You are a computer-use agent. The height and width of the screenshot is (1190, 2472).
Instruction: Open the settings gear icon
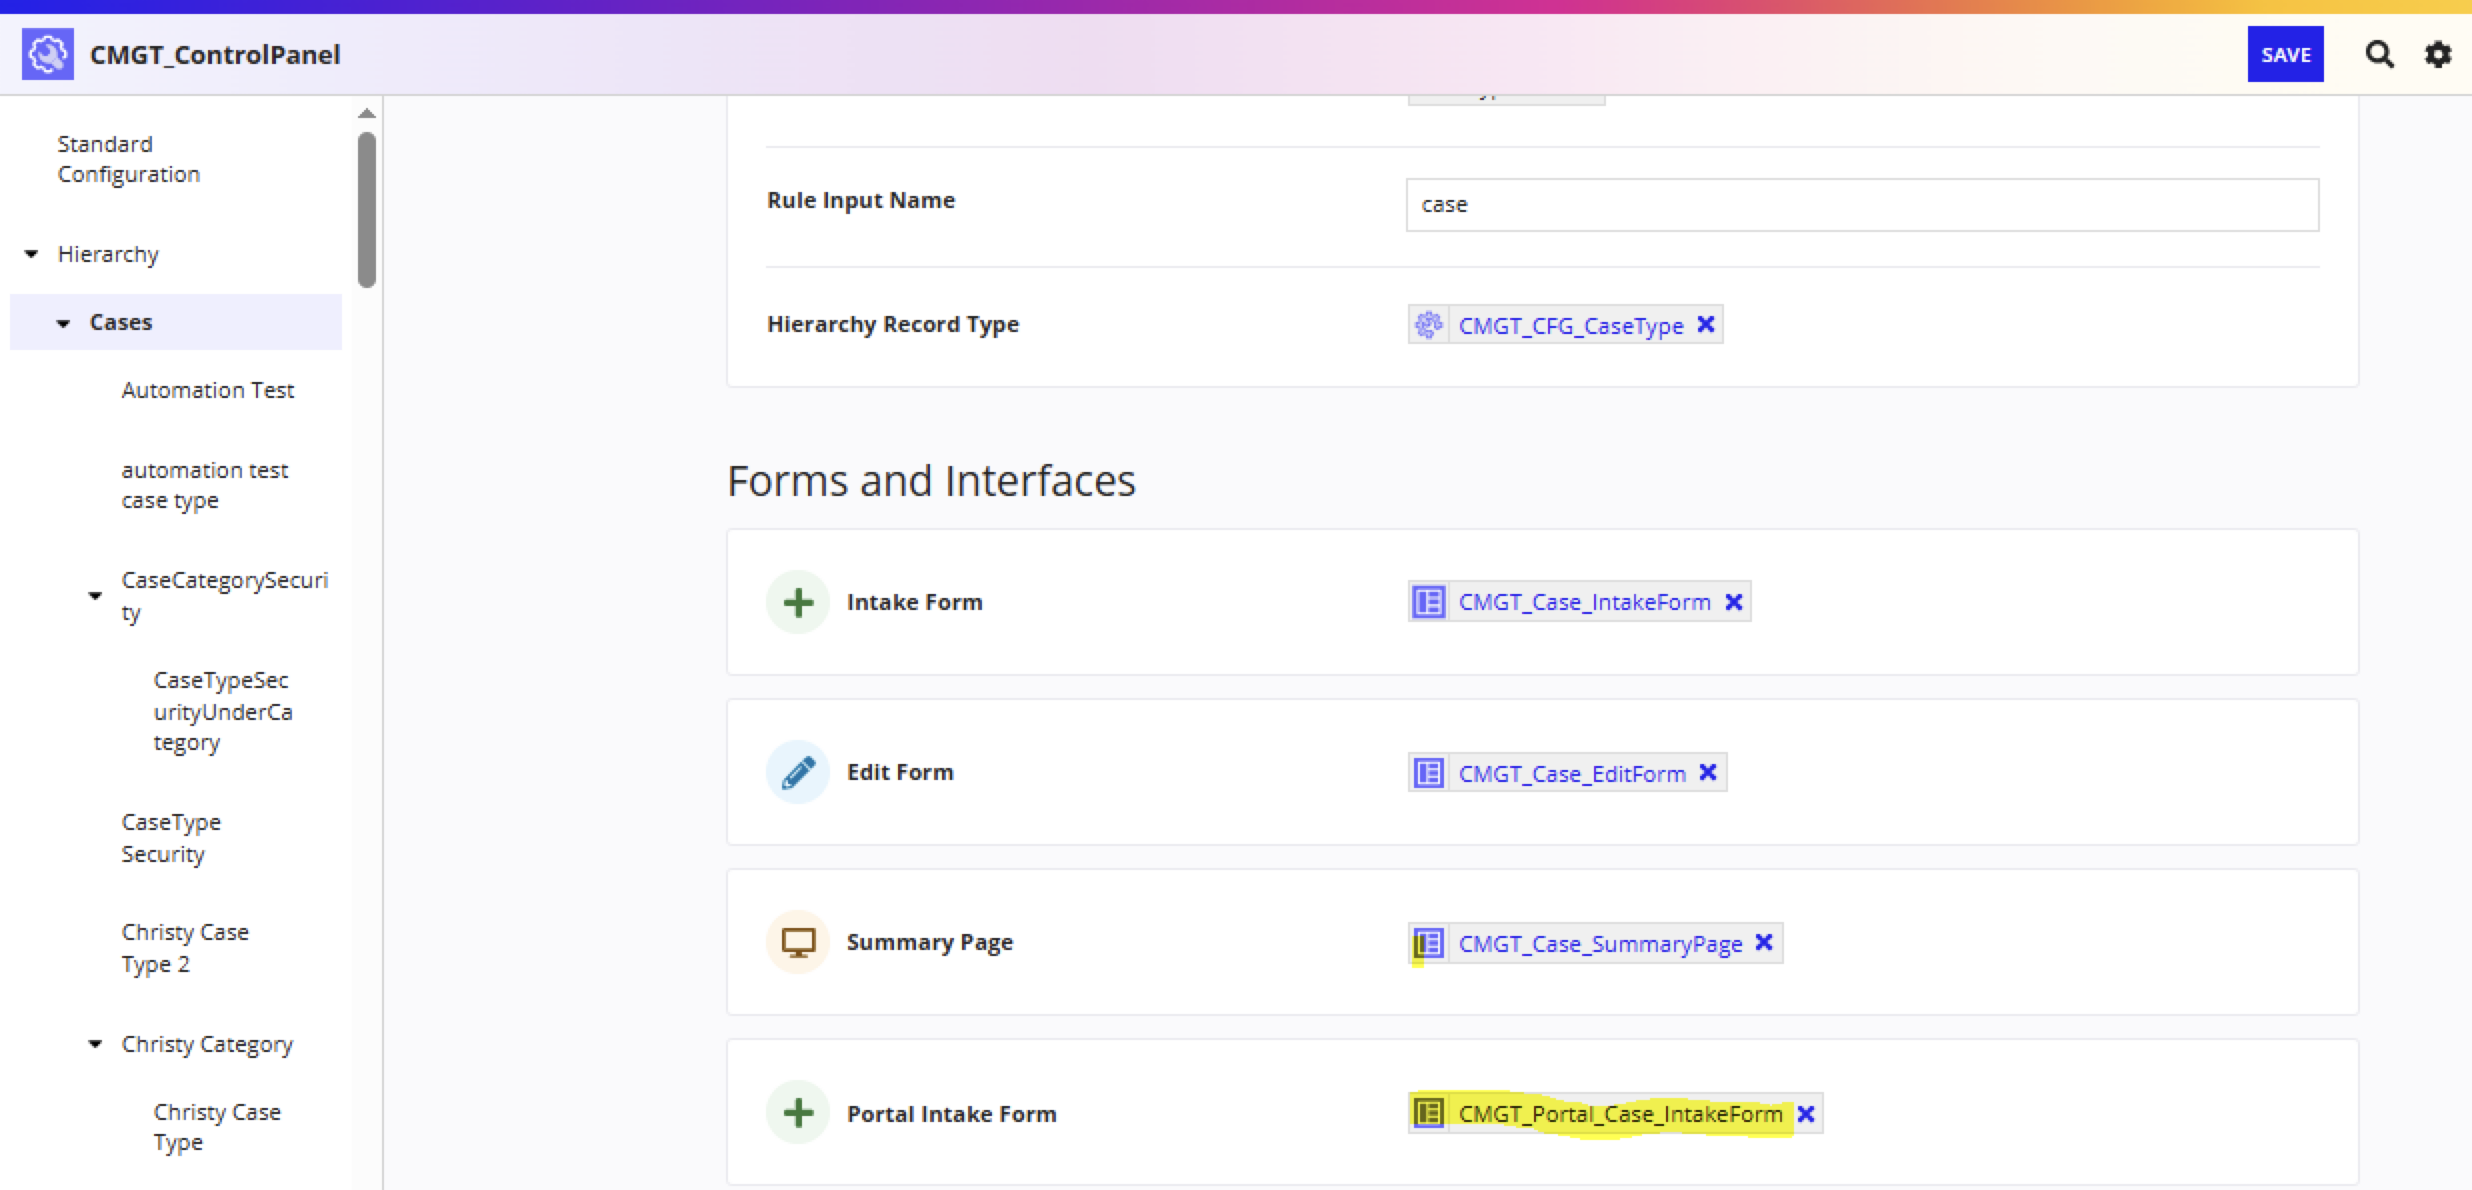tap(2438, 54)
